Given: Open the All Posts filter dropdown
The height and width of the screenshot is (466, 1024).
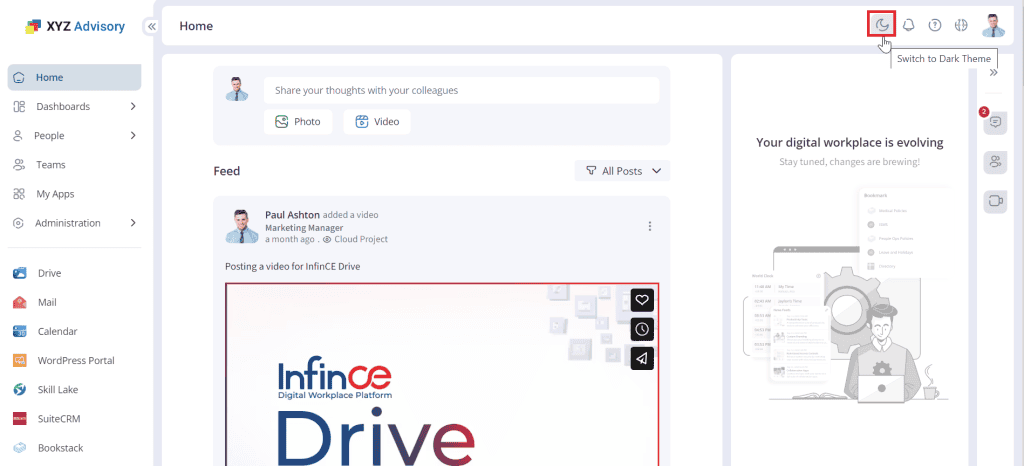Looking at the screenshot, I should click(622, 171).
